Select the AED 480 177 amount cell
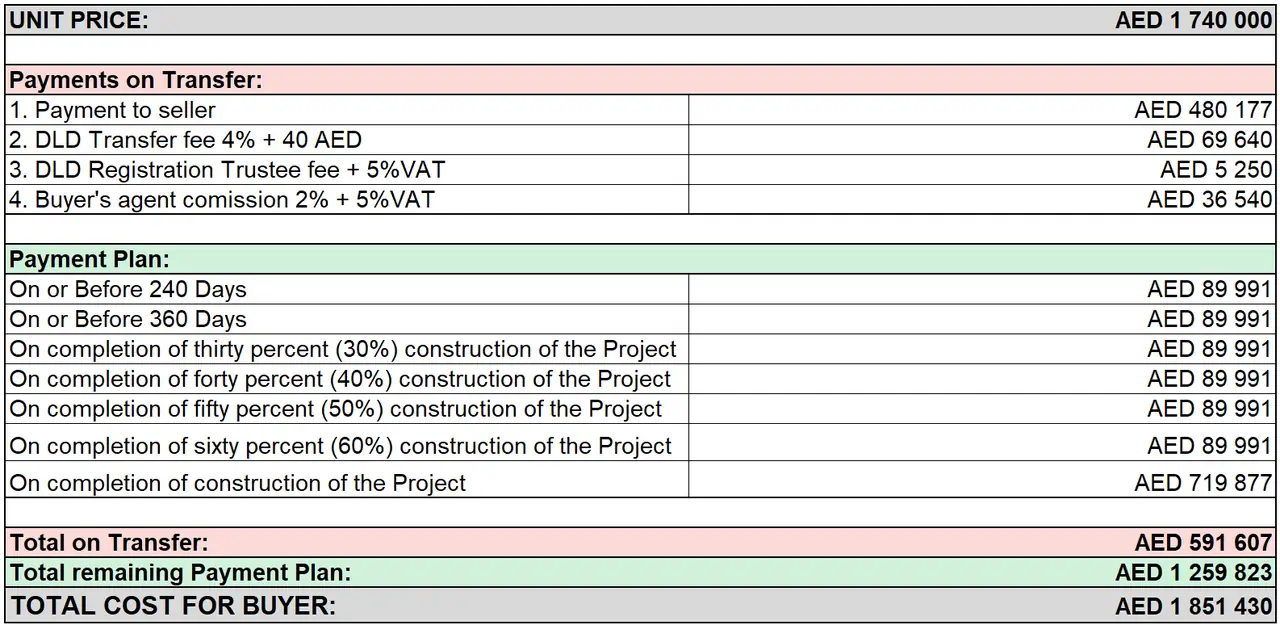 982,110
